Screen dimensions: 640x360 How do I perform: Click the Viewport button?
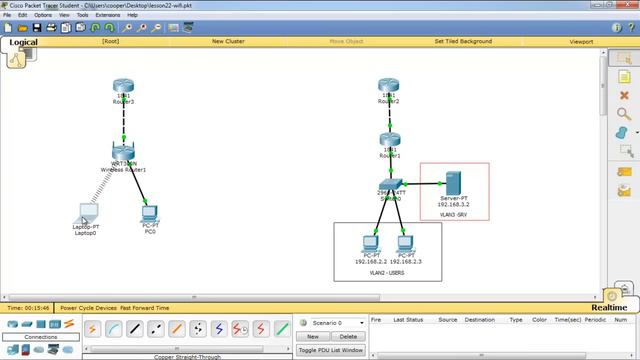(x=581, y=42)
